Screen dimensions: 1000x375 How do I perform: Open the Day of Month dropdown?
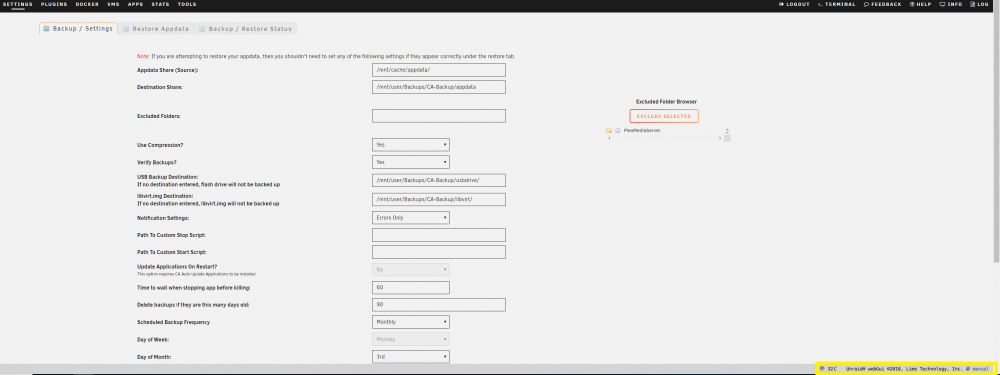411,357
